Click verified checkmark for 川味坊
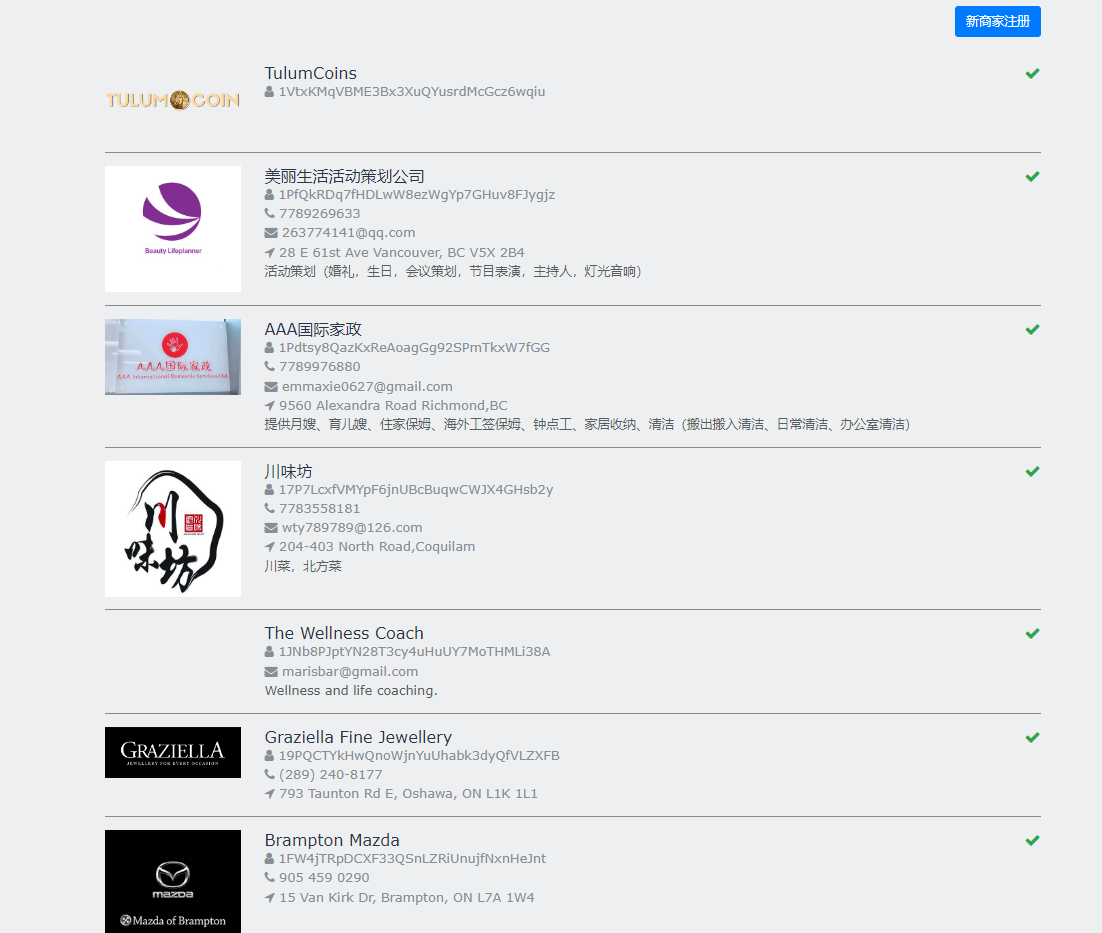 coord(1032,471)
